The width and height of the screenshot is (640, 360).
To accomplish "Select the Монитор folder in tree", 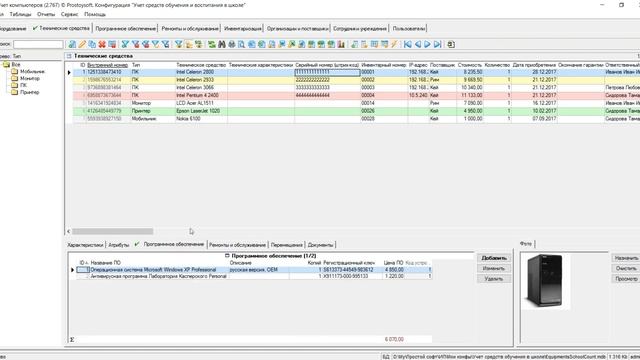I will (x=26, y=78).
